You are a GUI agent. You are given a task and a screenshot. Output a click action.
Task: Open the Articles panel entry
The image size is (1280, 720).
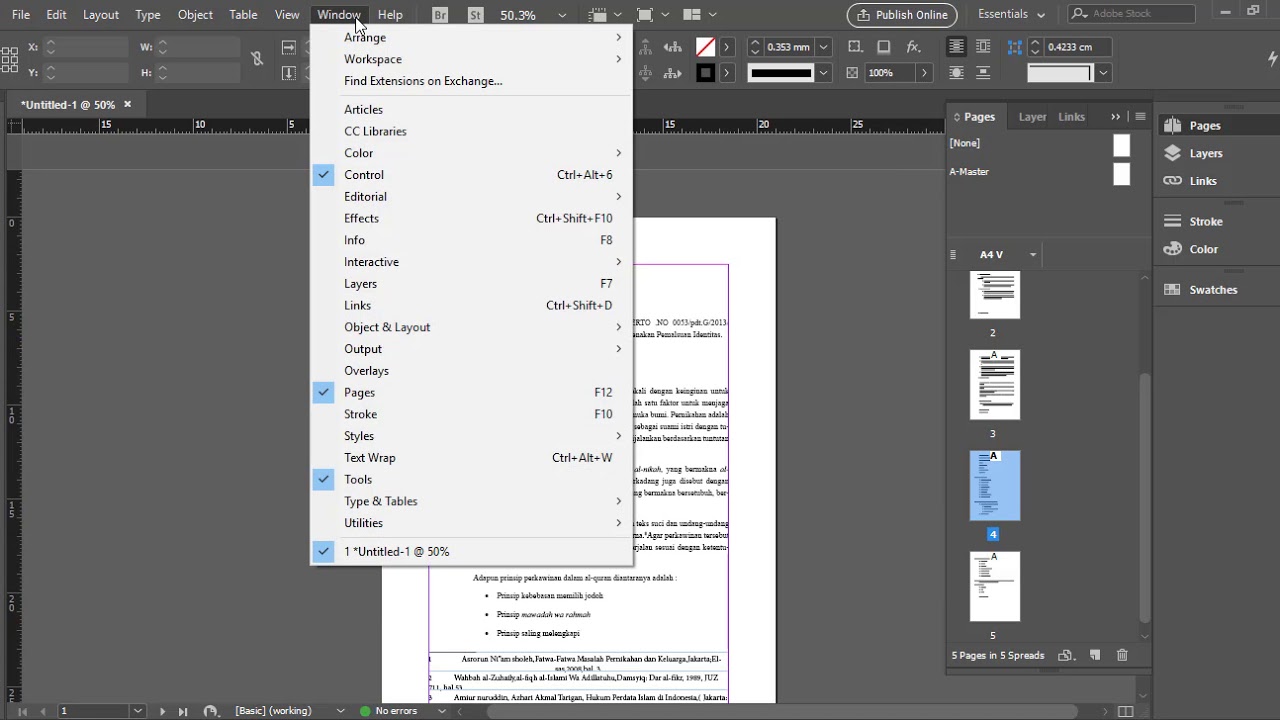point(471,110)
